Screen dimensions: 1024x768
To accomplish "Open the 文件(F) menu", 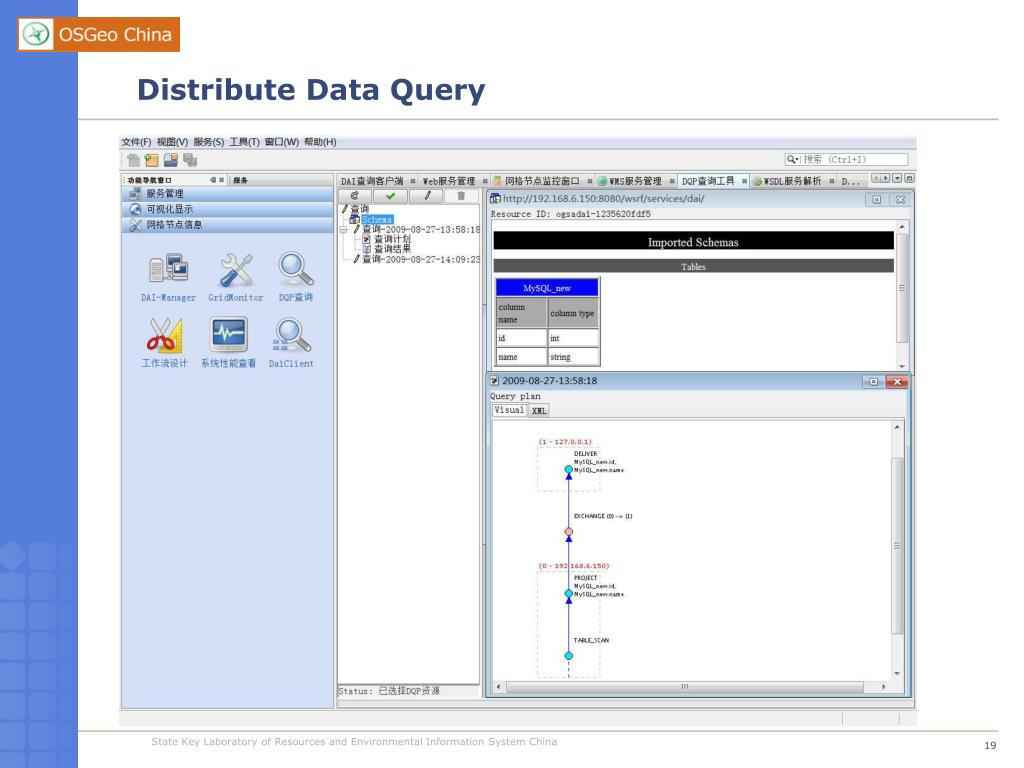I will (x=136, y=142).
